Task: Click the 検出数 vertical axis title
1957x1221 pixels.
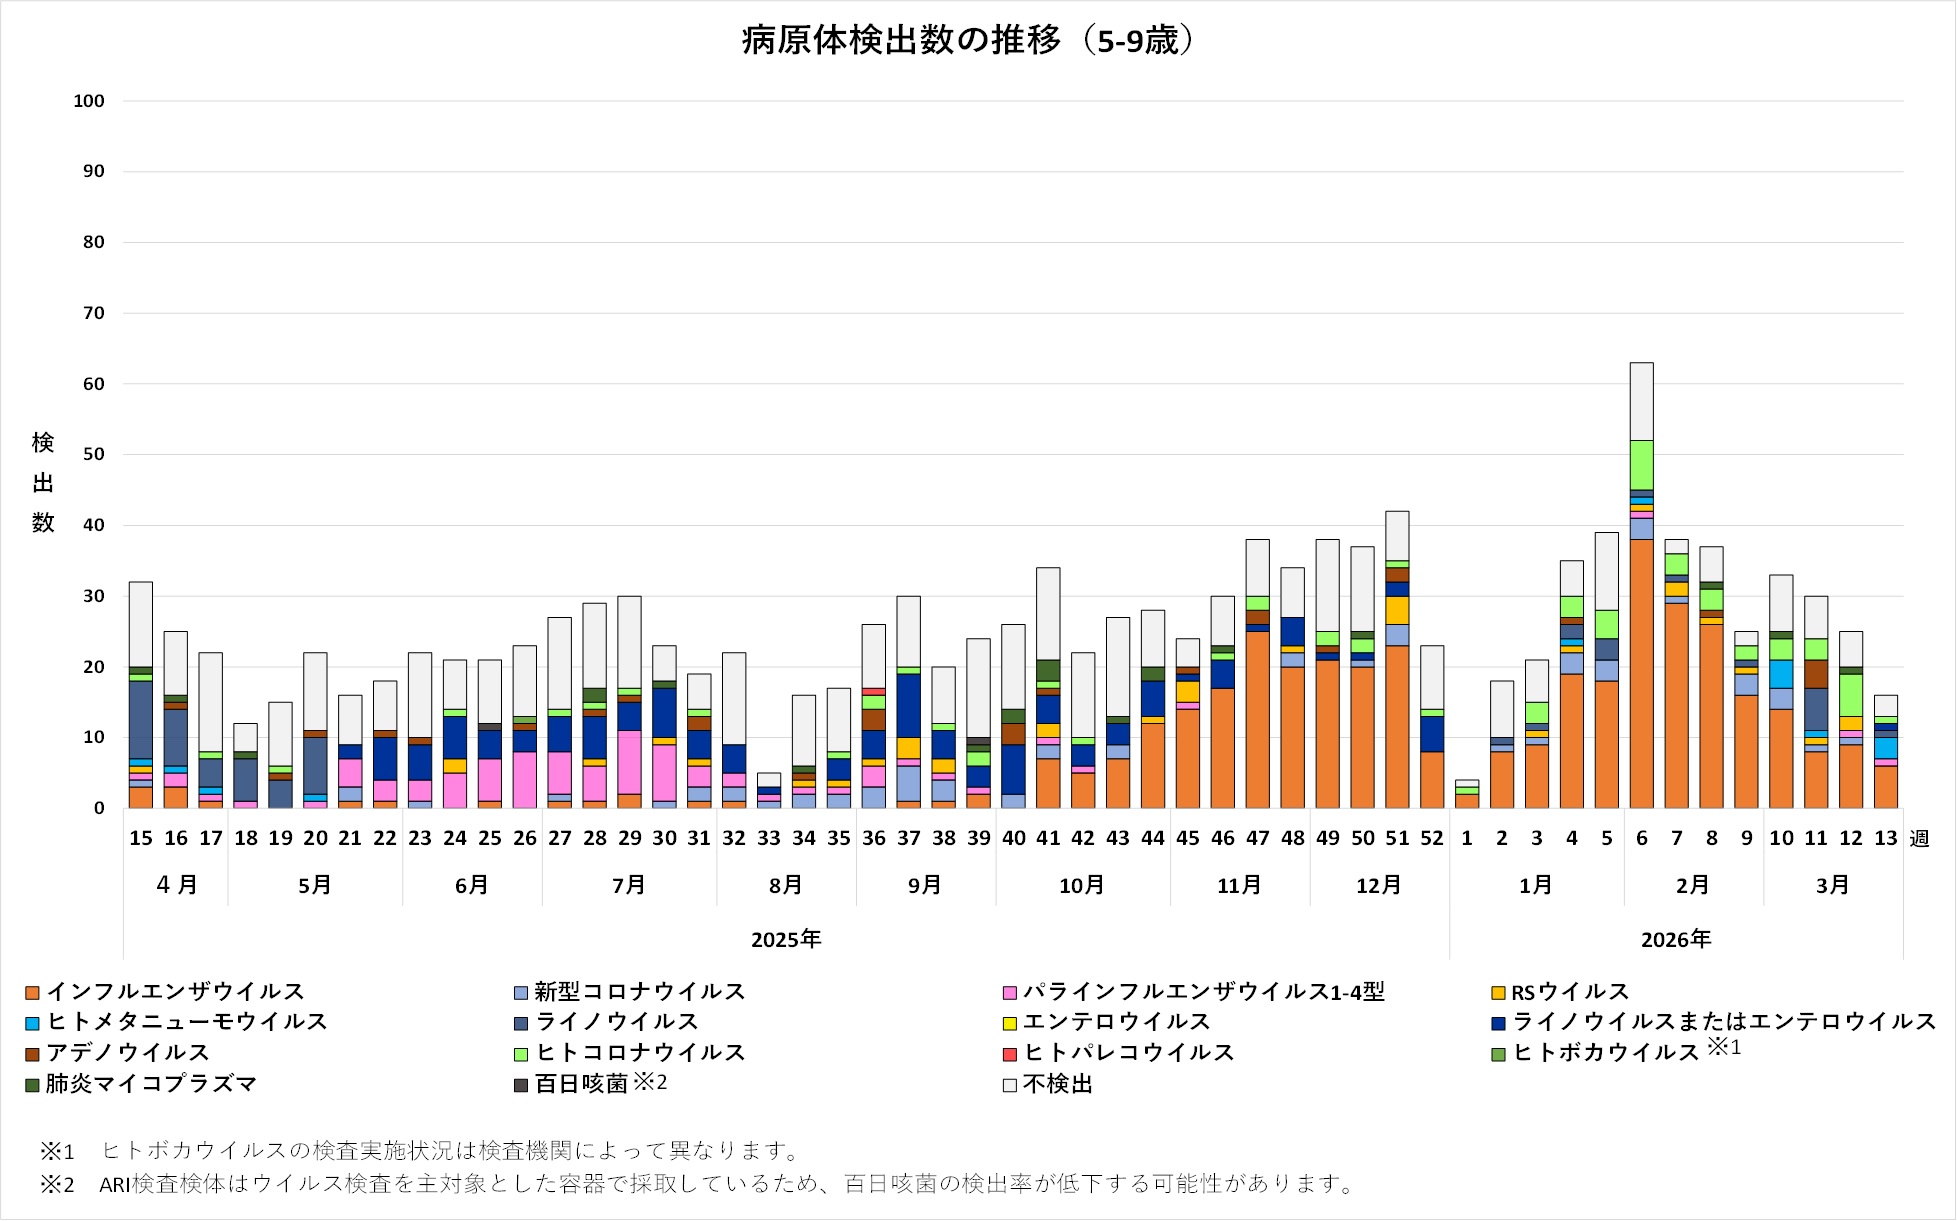Action: [x=43, y=483]
